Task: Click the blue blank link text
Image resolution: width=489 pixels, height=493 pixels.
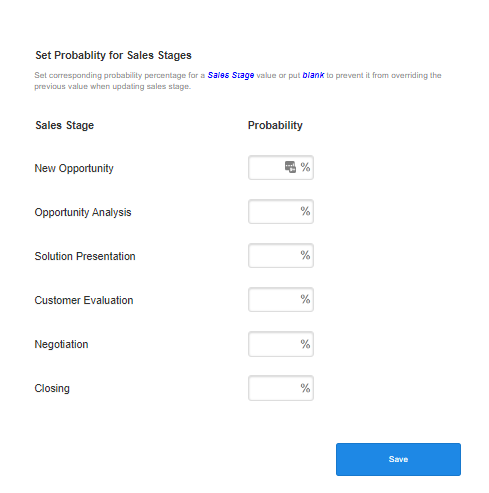Action: [313, 75]
